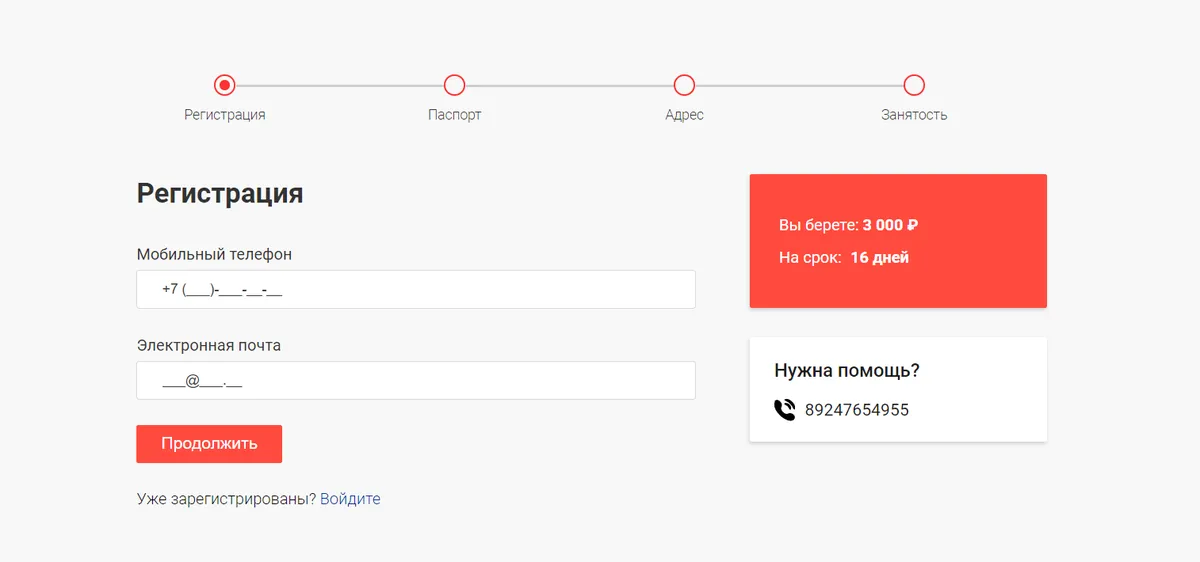Open the Паспорт step label
The height and width of the screenshot is (562, 1200).
[x=454, y=115]
